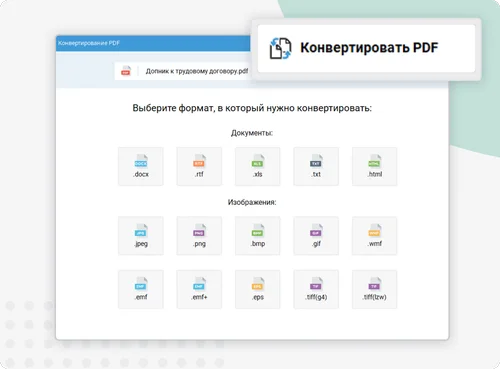
Task: Convert to .txt plain text
Action: click(316, 166)
